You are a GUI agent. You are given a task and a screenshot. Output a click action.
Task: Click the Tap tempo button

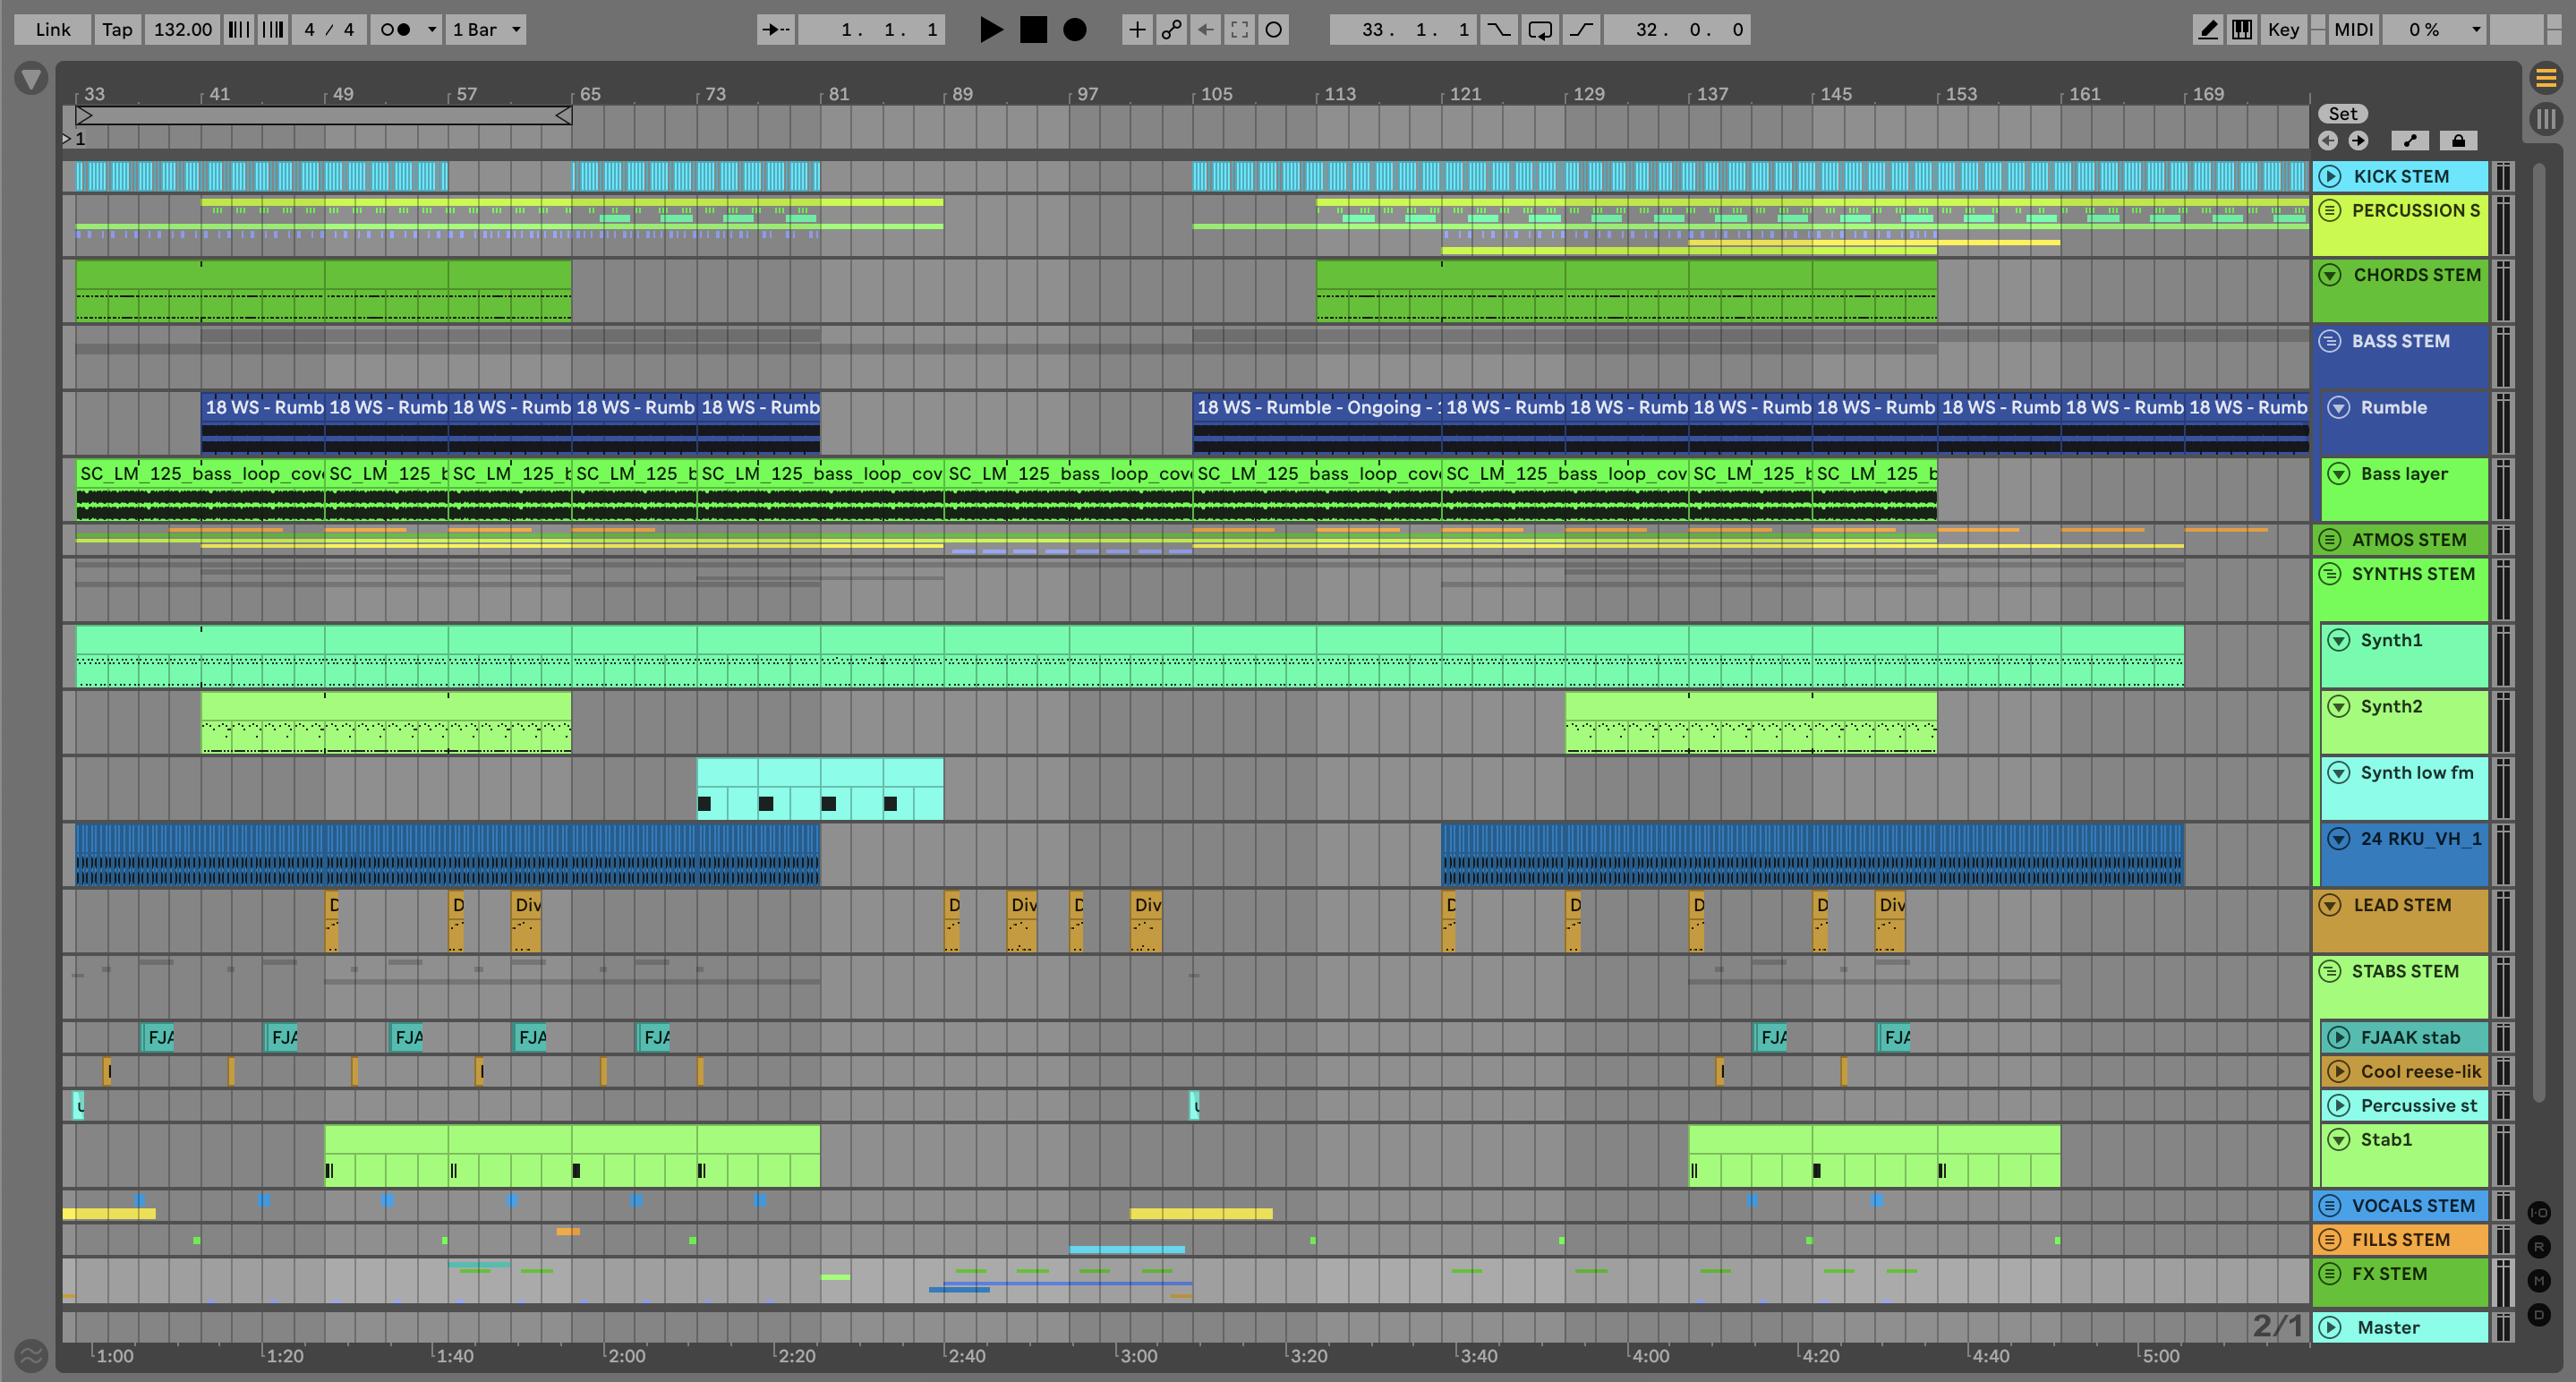click(117, 29)
